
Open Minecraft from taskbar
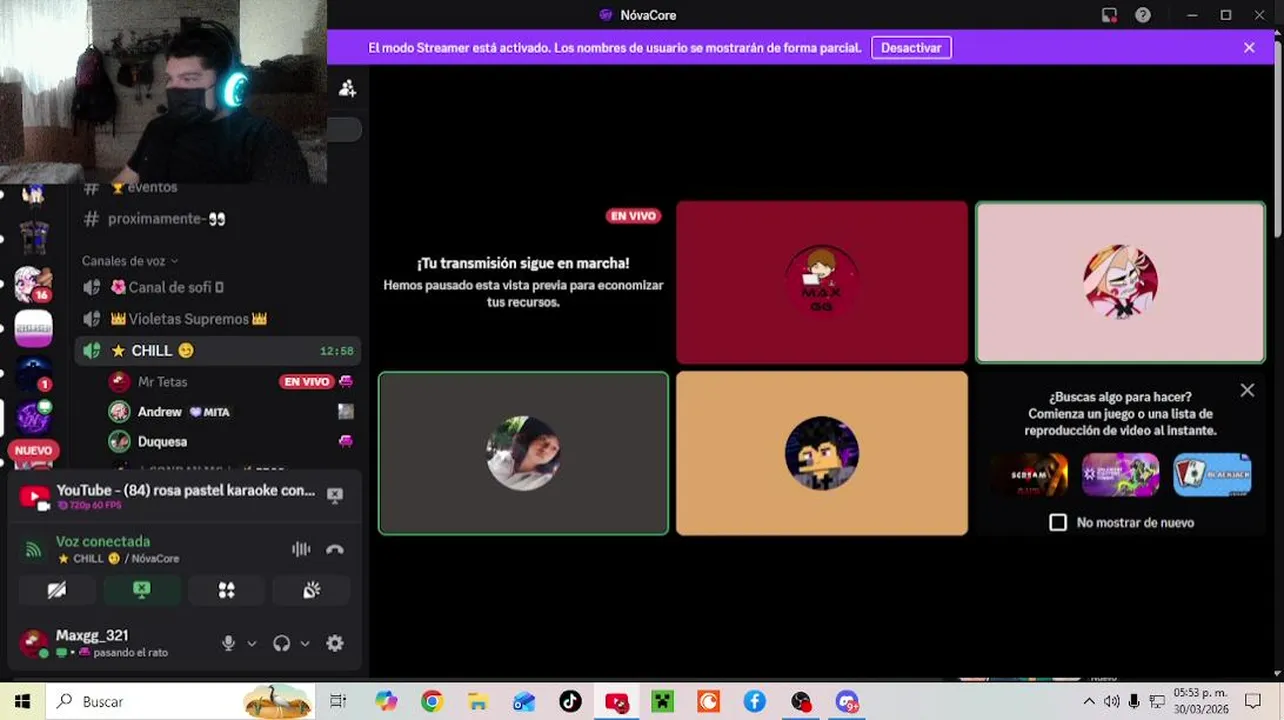pos(663,702)
